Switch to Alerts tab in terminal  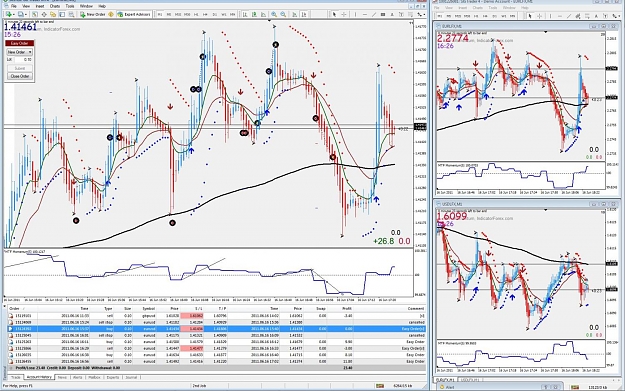coord(78,377)
